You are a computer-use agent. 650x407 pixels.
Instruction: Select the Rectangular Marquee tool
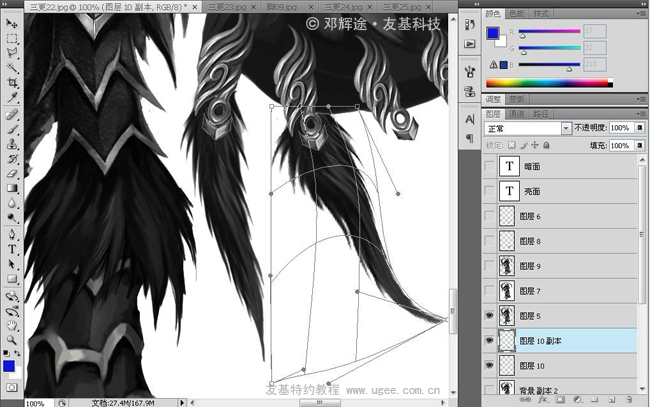point(12,39)
